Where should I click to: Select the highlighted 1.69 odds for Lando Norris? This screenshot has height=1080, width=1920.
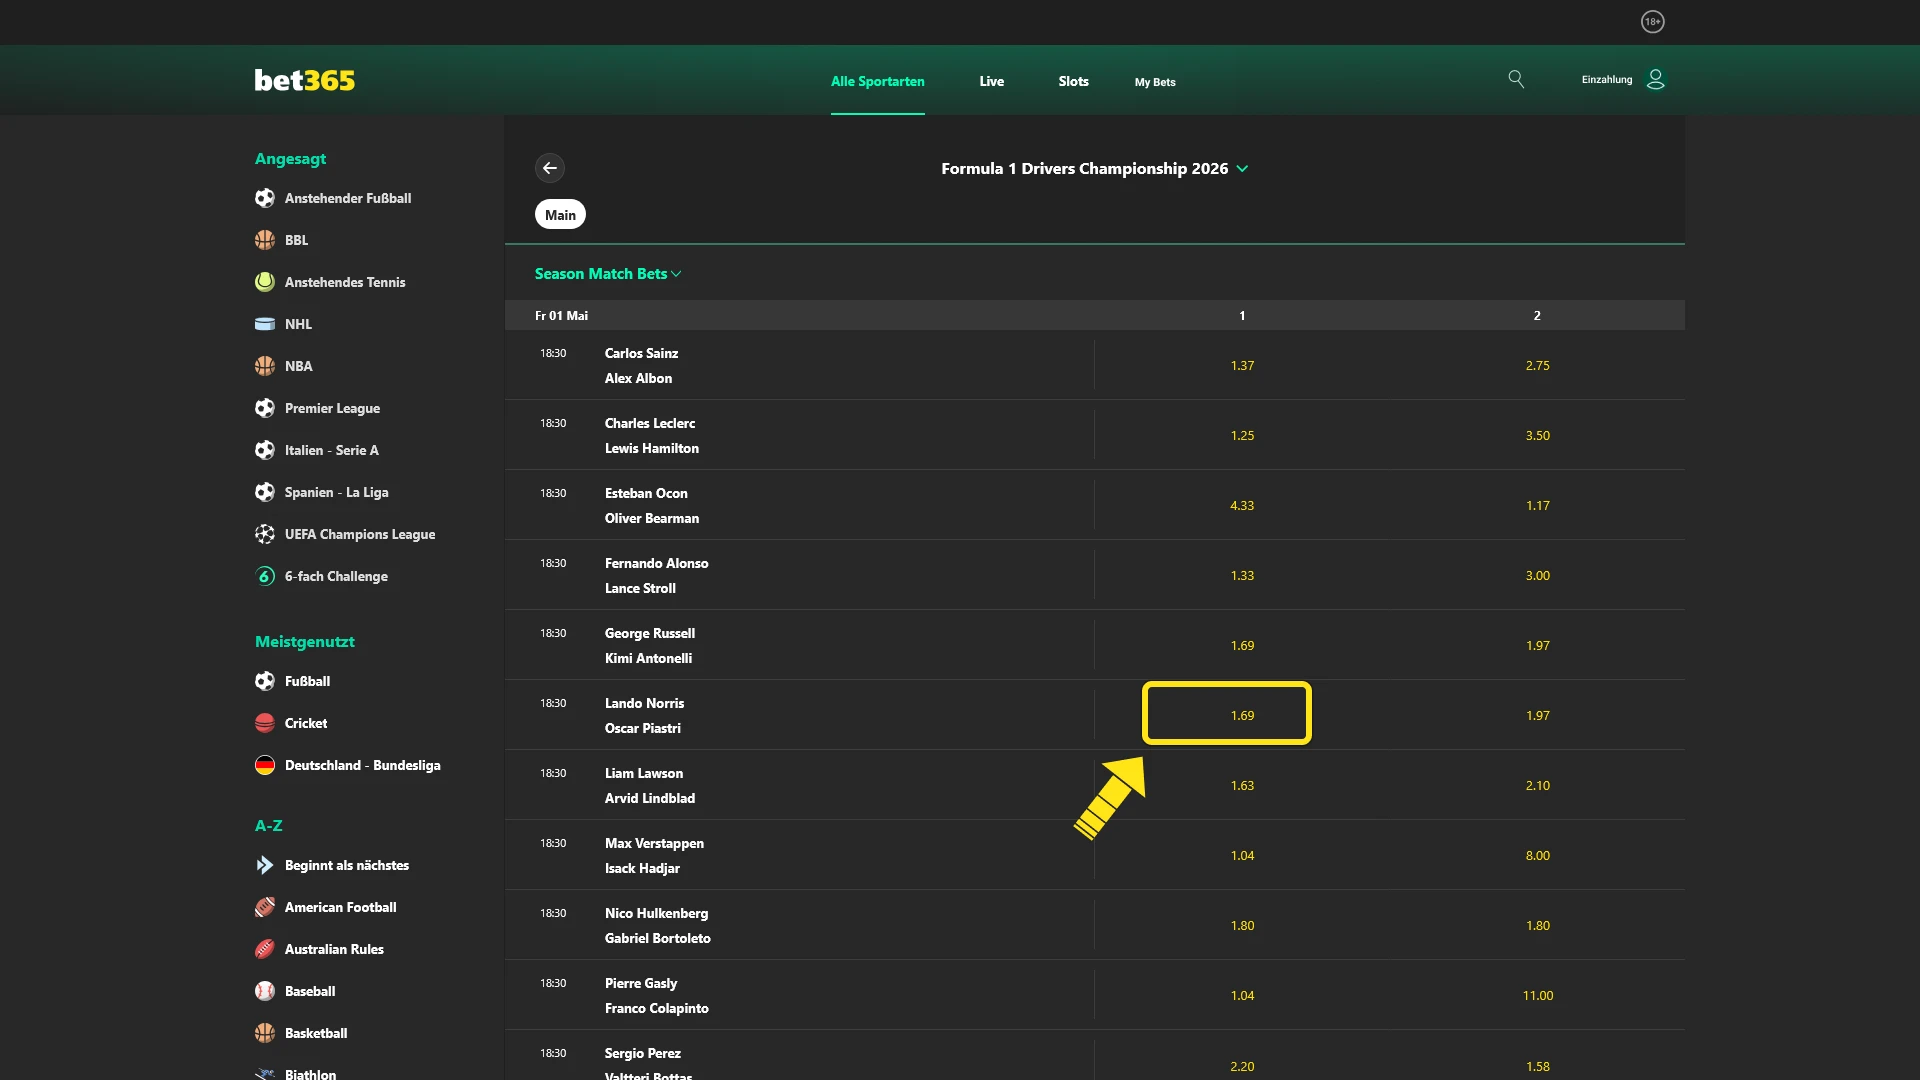(x=1227, y=714)
